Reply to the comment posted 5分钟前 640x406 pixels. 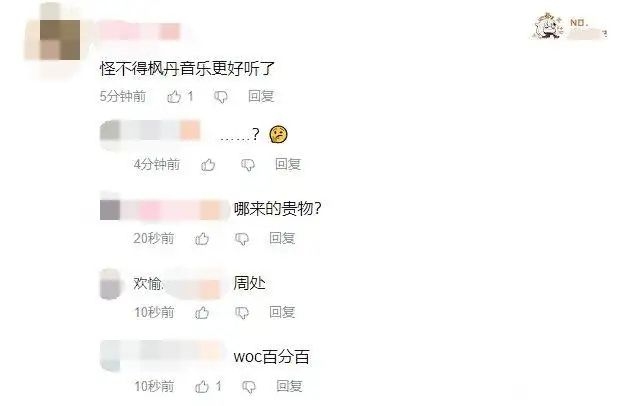(x=261, y=96)
